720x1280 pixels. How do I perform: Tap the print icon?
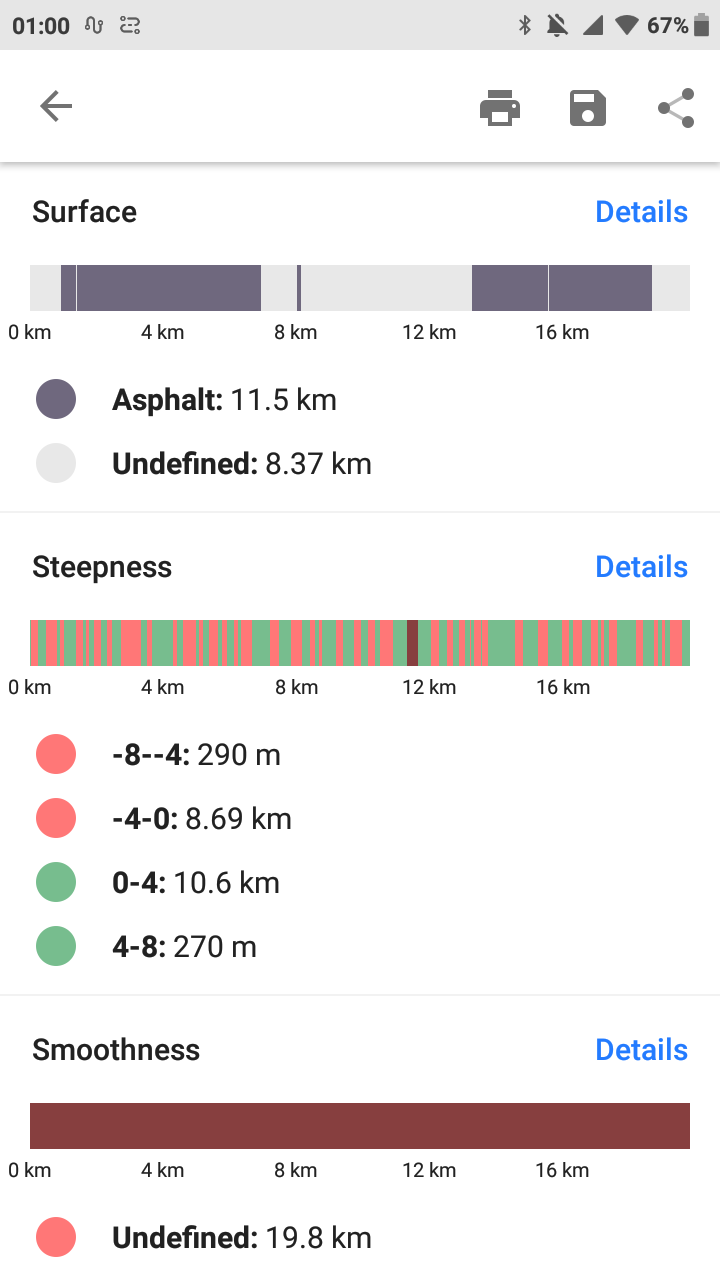pyautogui.click(x=500, y=107)
